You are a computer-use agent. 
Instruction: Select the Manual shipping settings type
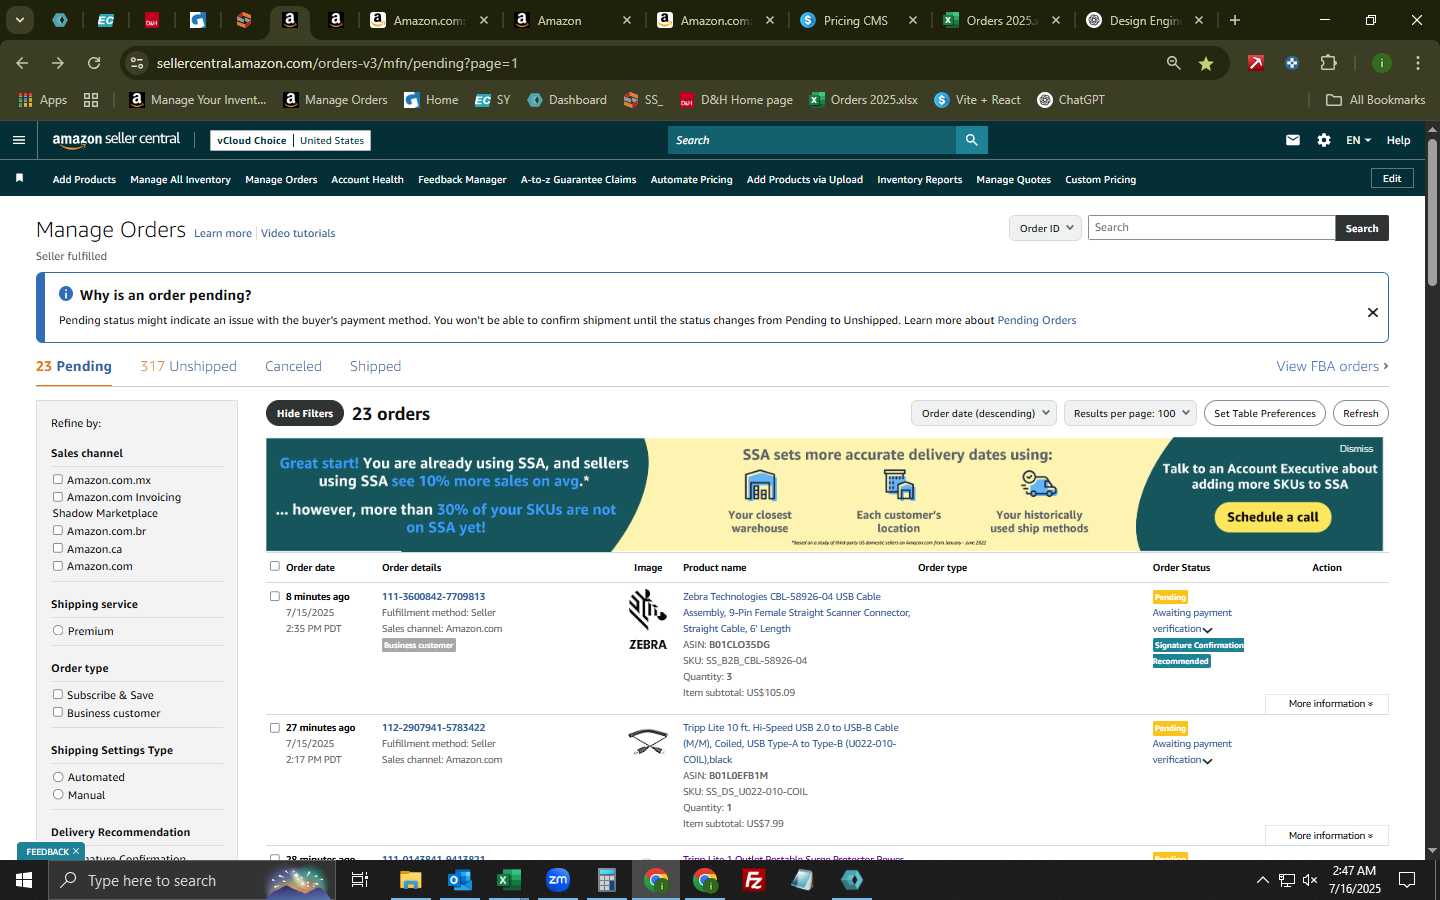pos(58,794)
